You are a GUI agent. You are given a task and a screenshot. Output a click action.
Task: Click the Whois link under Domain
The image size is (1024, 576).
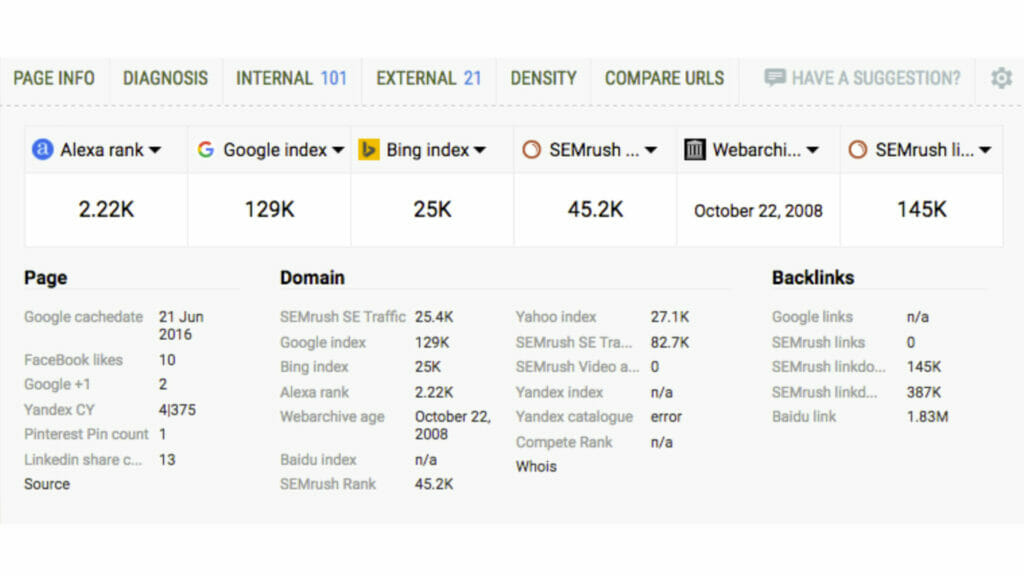coord(536,466)
